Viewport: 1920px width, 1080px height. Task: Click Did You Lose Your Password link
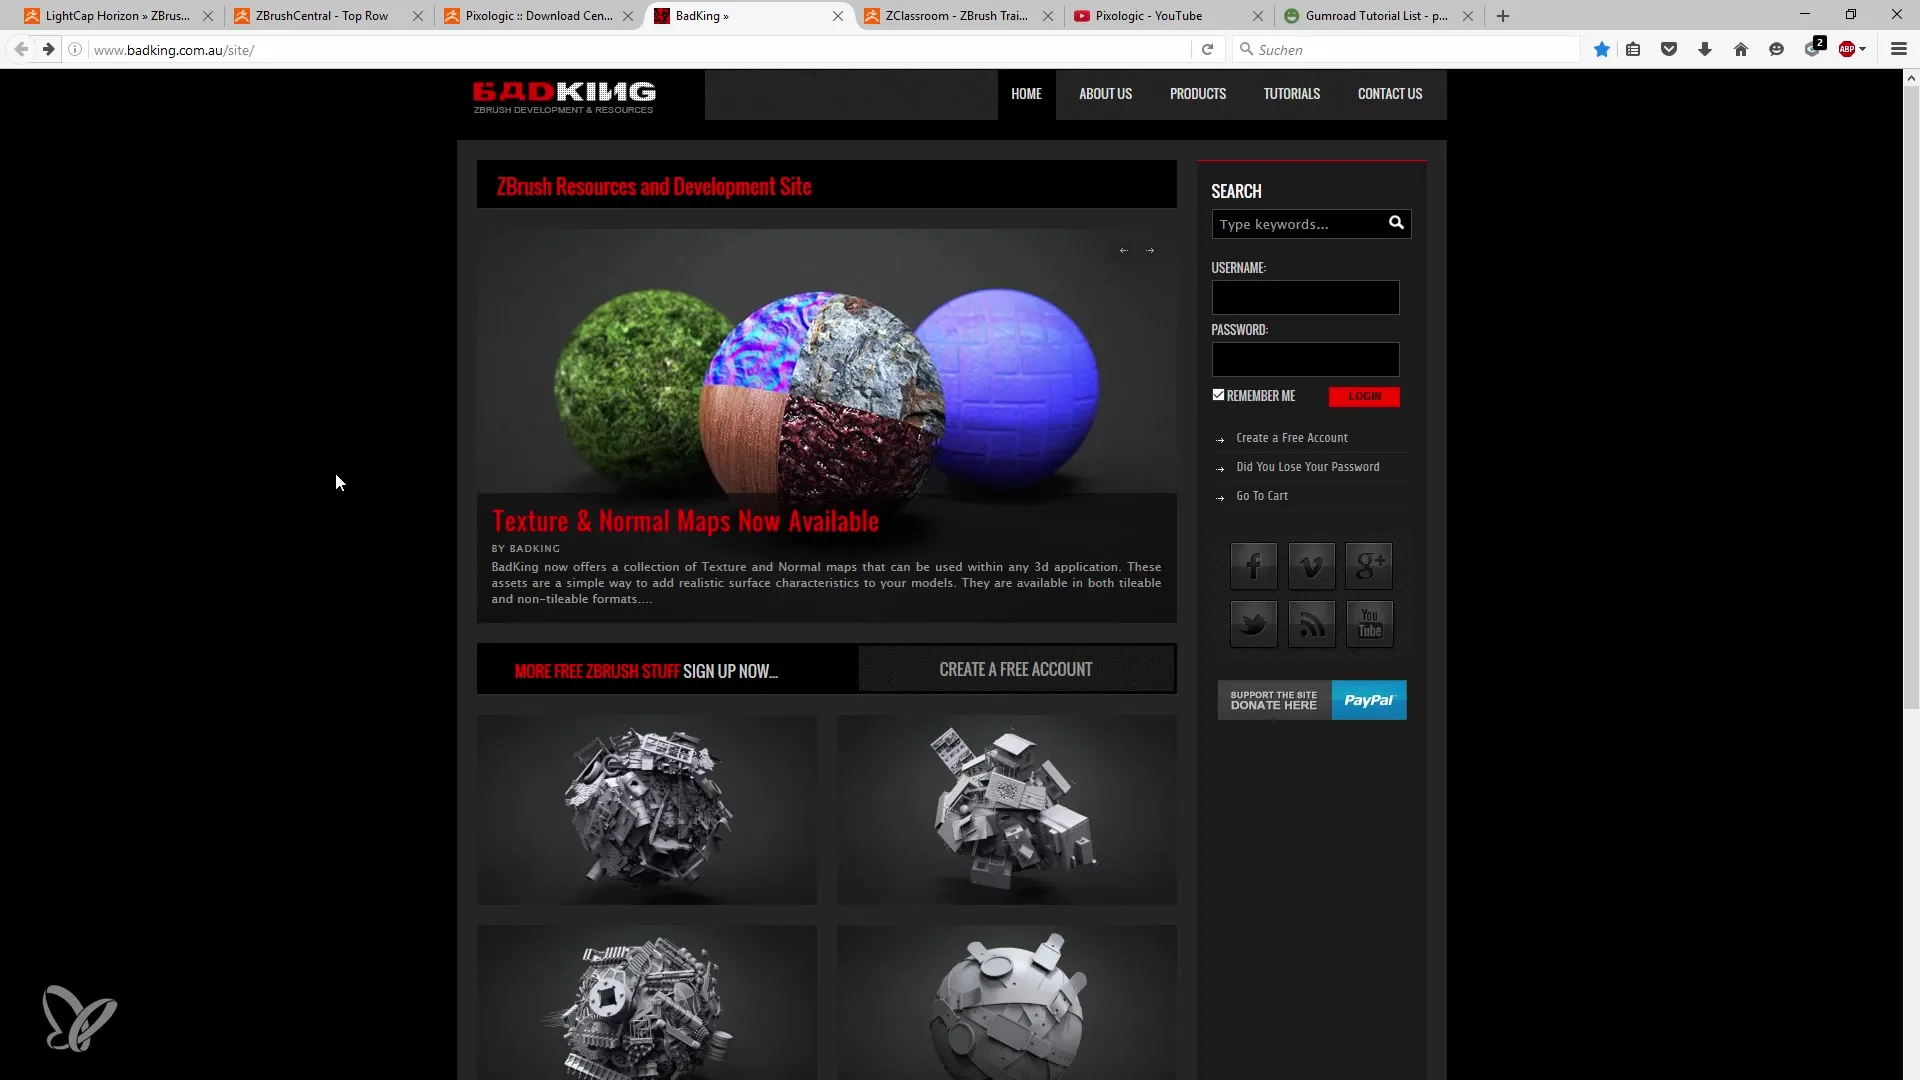(1308, 467)
